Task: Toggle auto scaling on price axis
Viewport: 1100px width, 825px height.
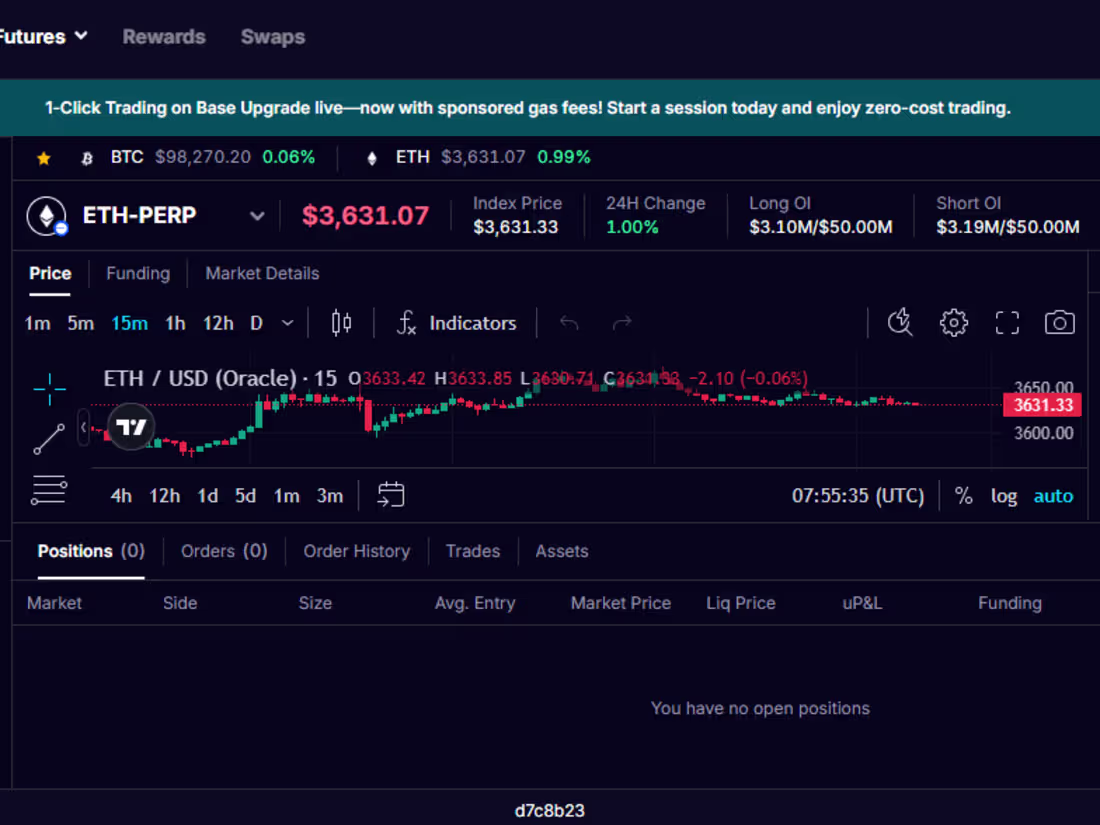Action: 1053,495
